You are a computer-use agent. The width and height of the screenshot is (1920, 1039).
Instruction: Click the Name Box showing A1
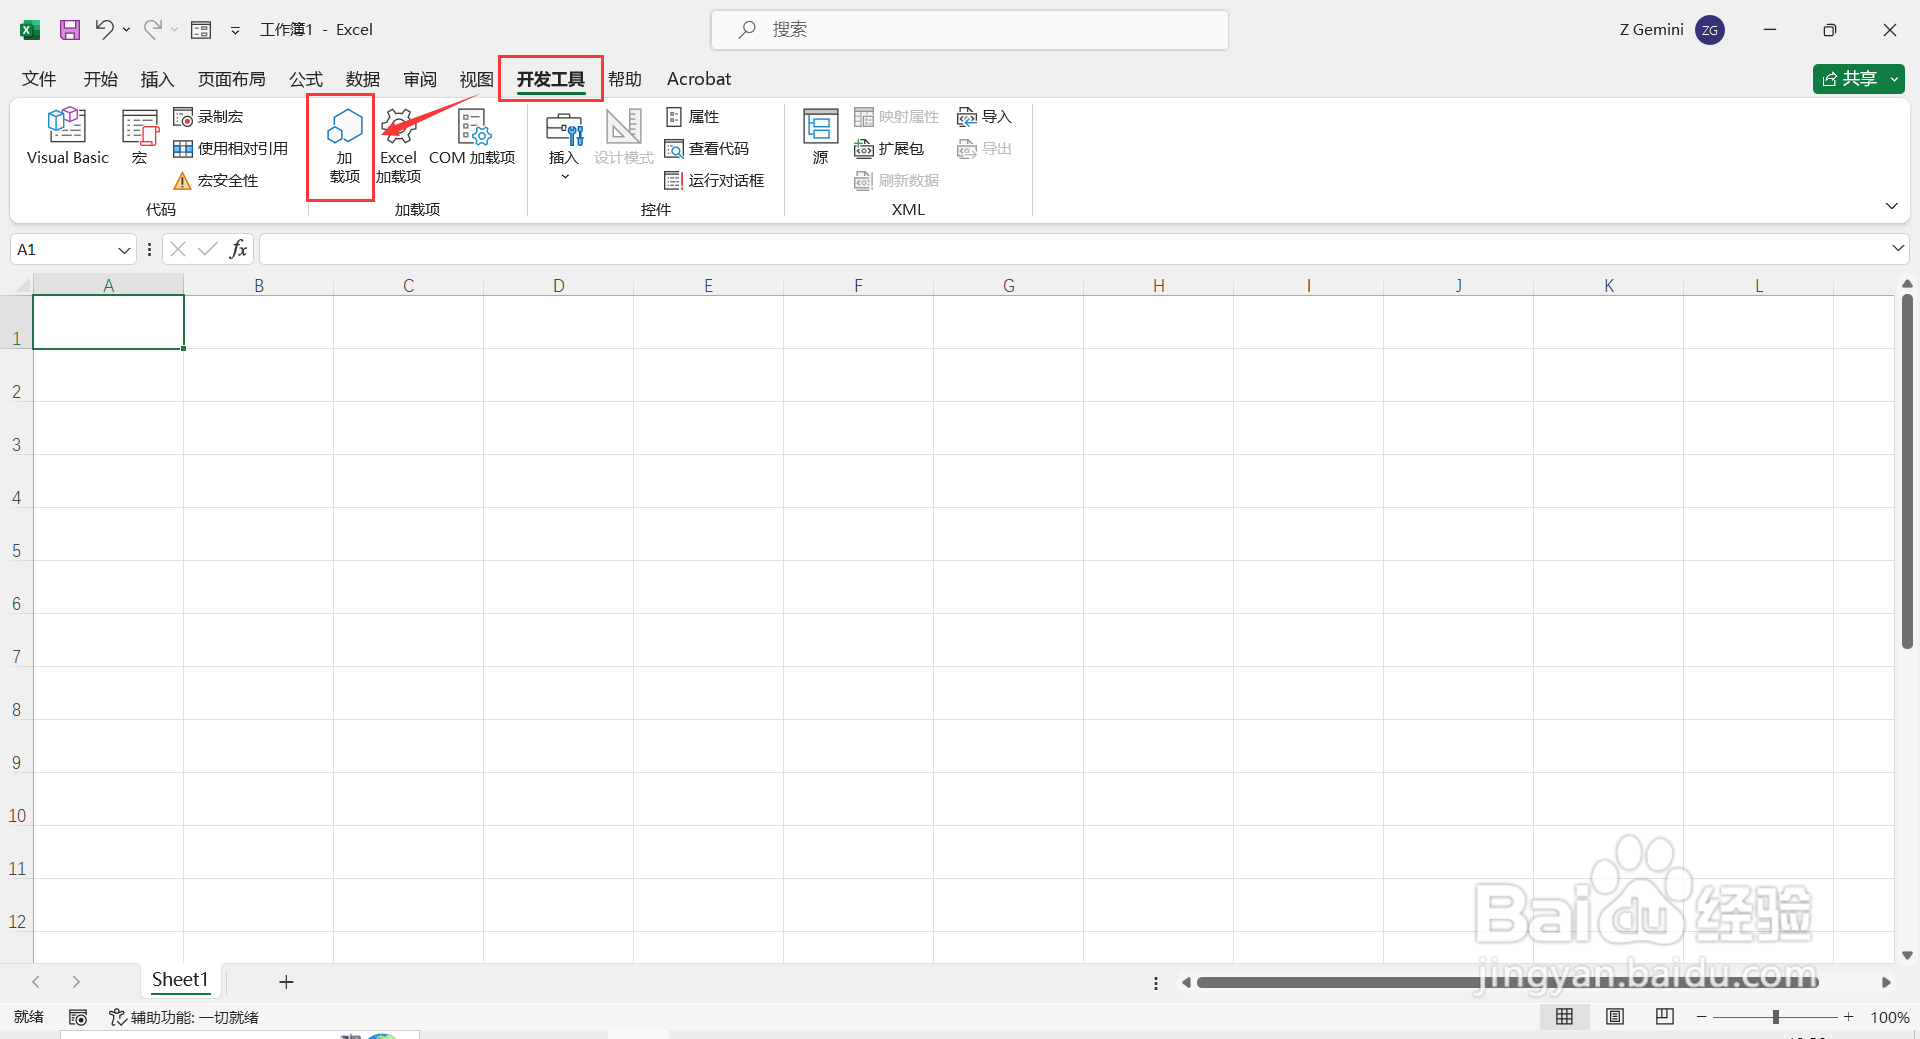(64, 250)
